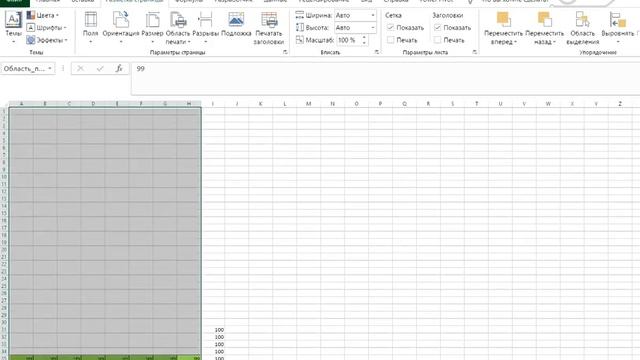Click cell I33 containing 100

213,344
